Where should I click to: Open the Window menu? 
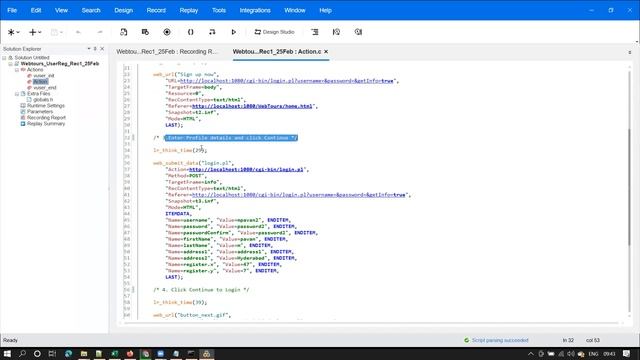click(x=295, y=10)
